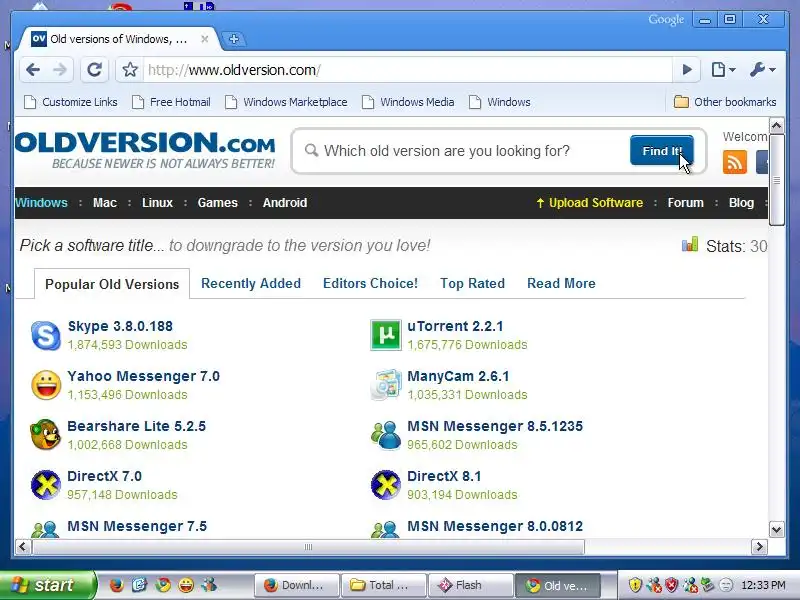Click vertical scrollbar up arrow
This screenshot has width=800, height=600.
tap(776, 126)
